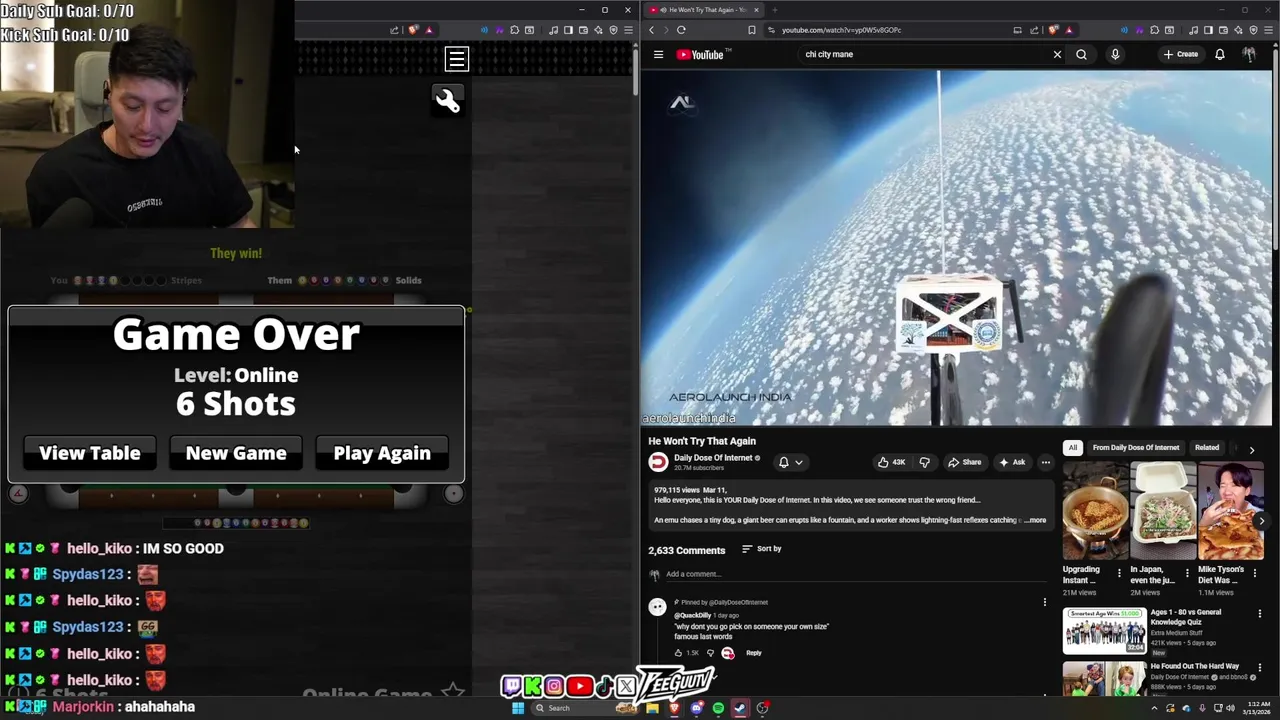Open Brave Rewards triangle in YouTube window
This screenshot has width=1280, height=720.
point(1069,30)
